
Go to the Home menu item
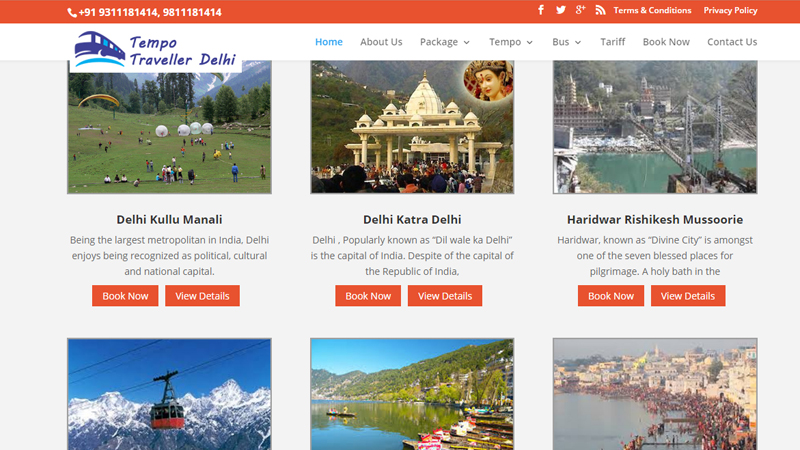[x=328, y=42]
